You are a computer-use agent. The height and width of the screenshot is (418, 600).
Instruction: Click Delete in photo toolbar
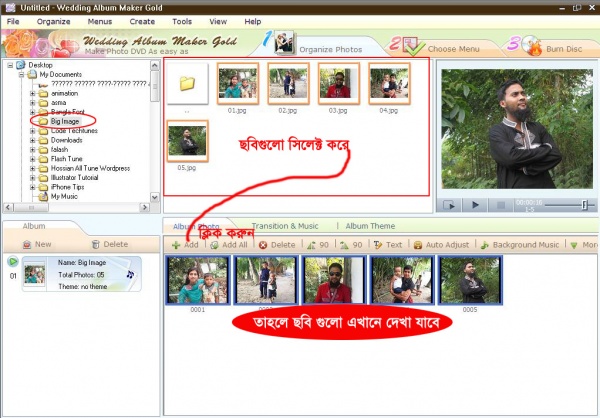tap(277, 245)
